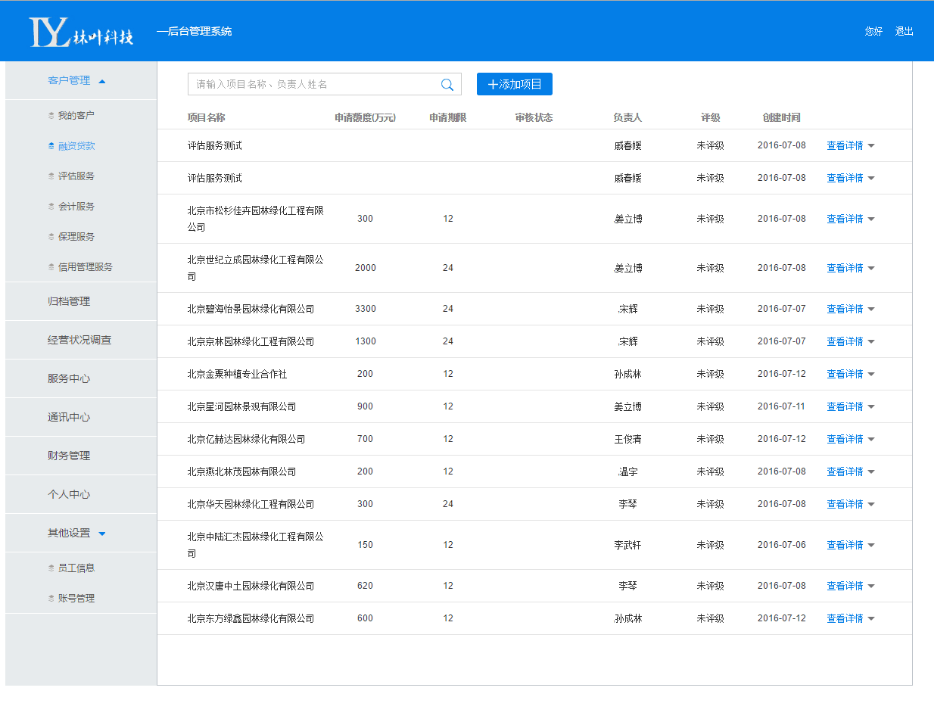Open the 查看详情 dropdown arrow for 北京燕北林茂园林有限公司

click(x=871, y=472)
